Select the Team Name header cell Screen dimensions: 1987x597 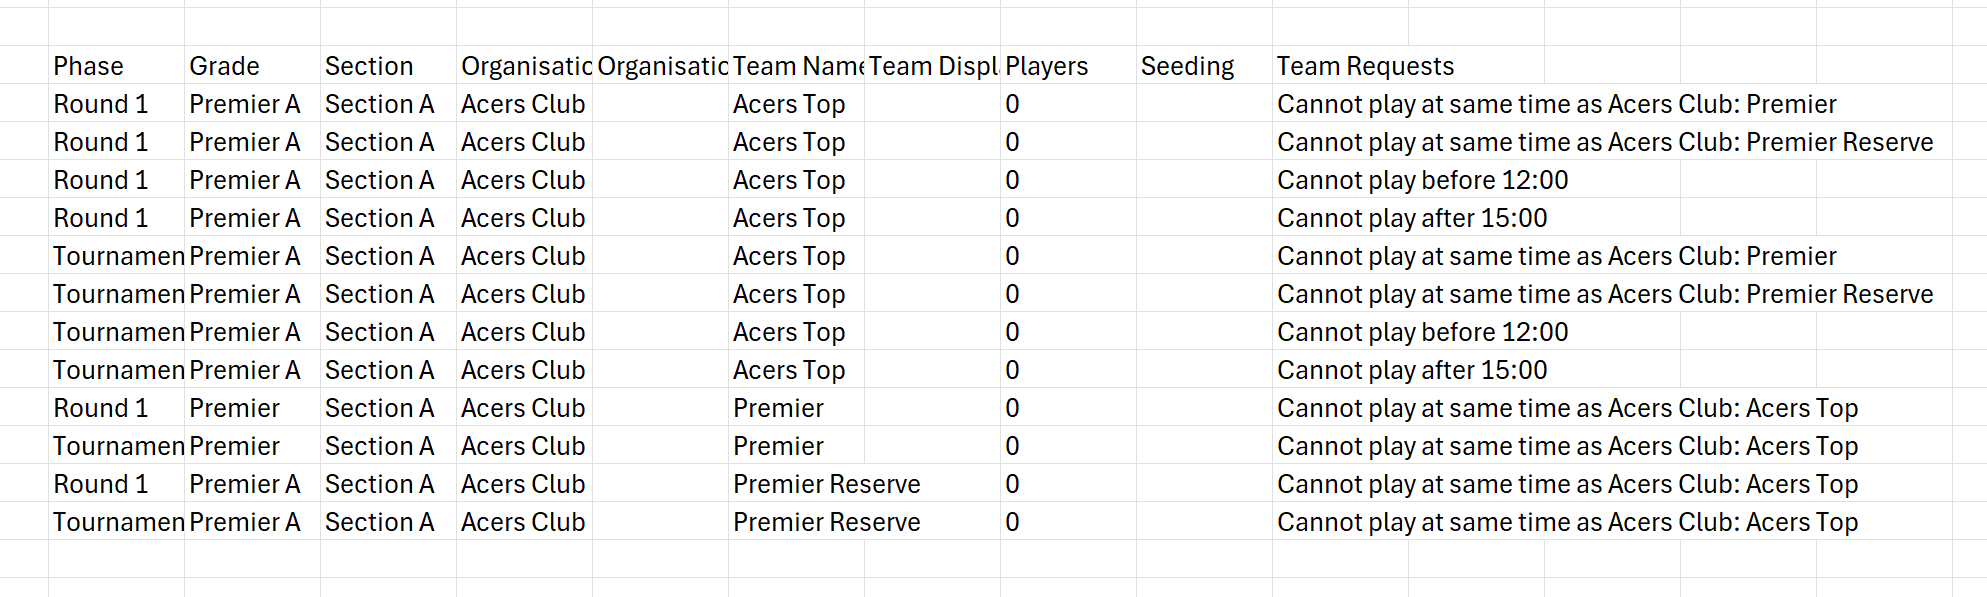796,66
